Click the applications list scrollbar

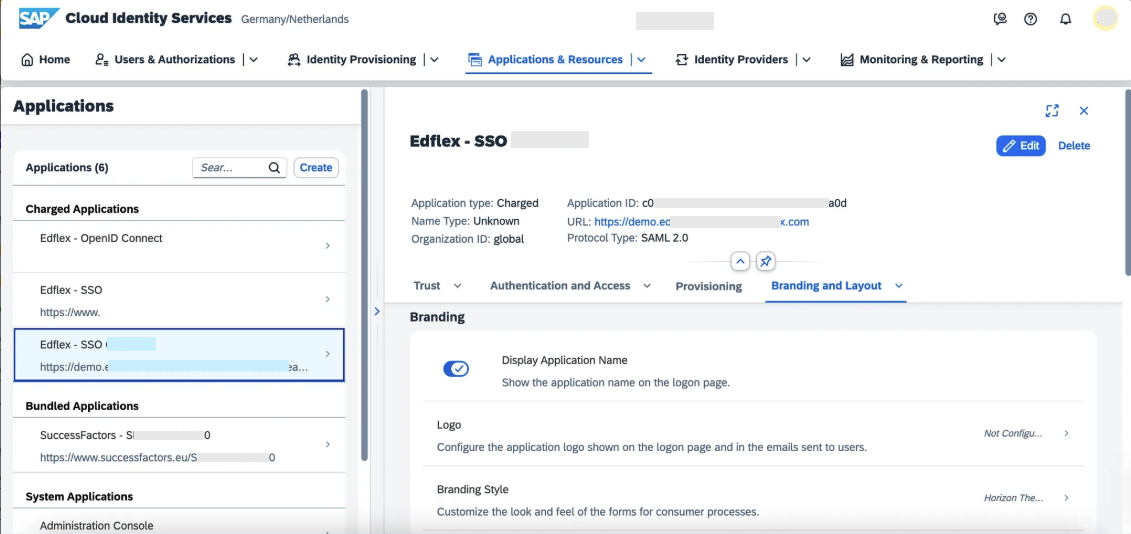coord(365,274)
